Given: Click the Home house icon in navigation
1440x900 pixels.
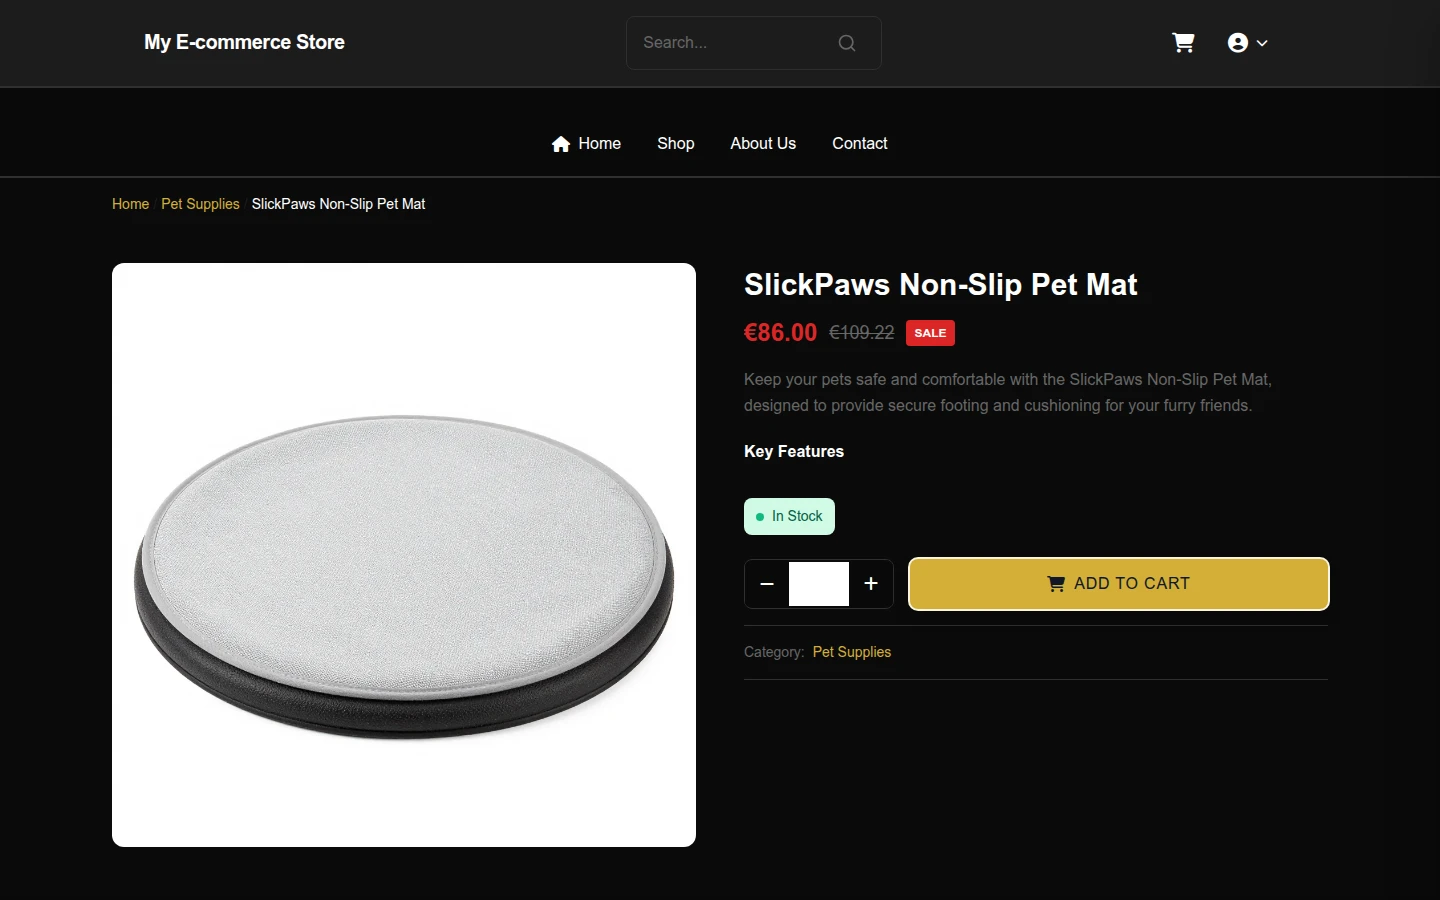Looking at the screenshot, I should point(561,144).
